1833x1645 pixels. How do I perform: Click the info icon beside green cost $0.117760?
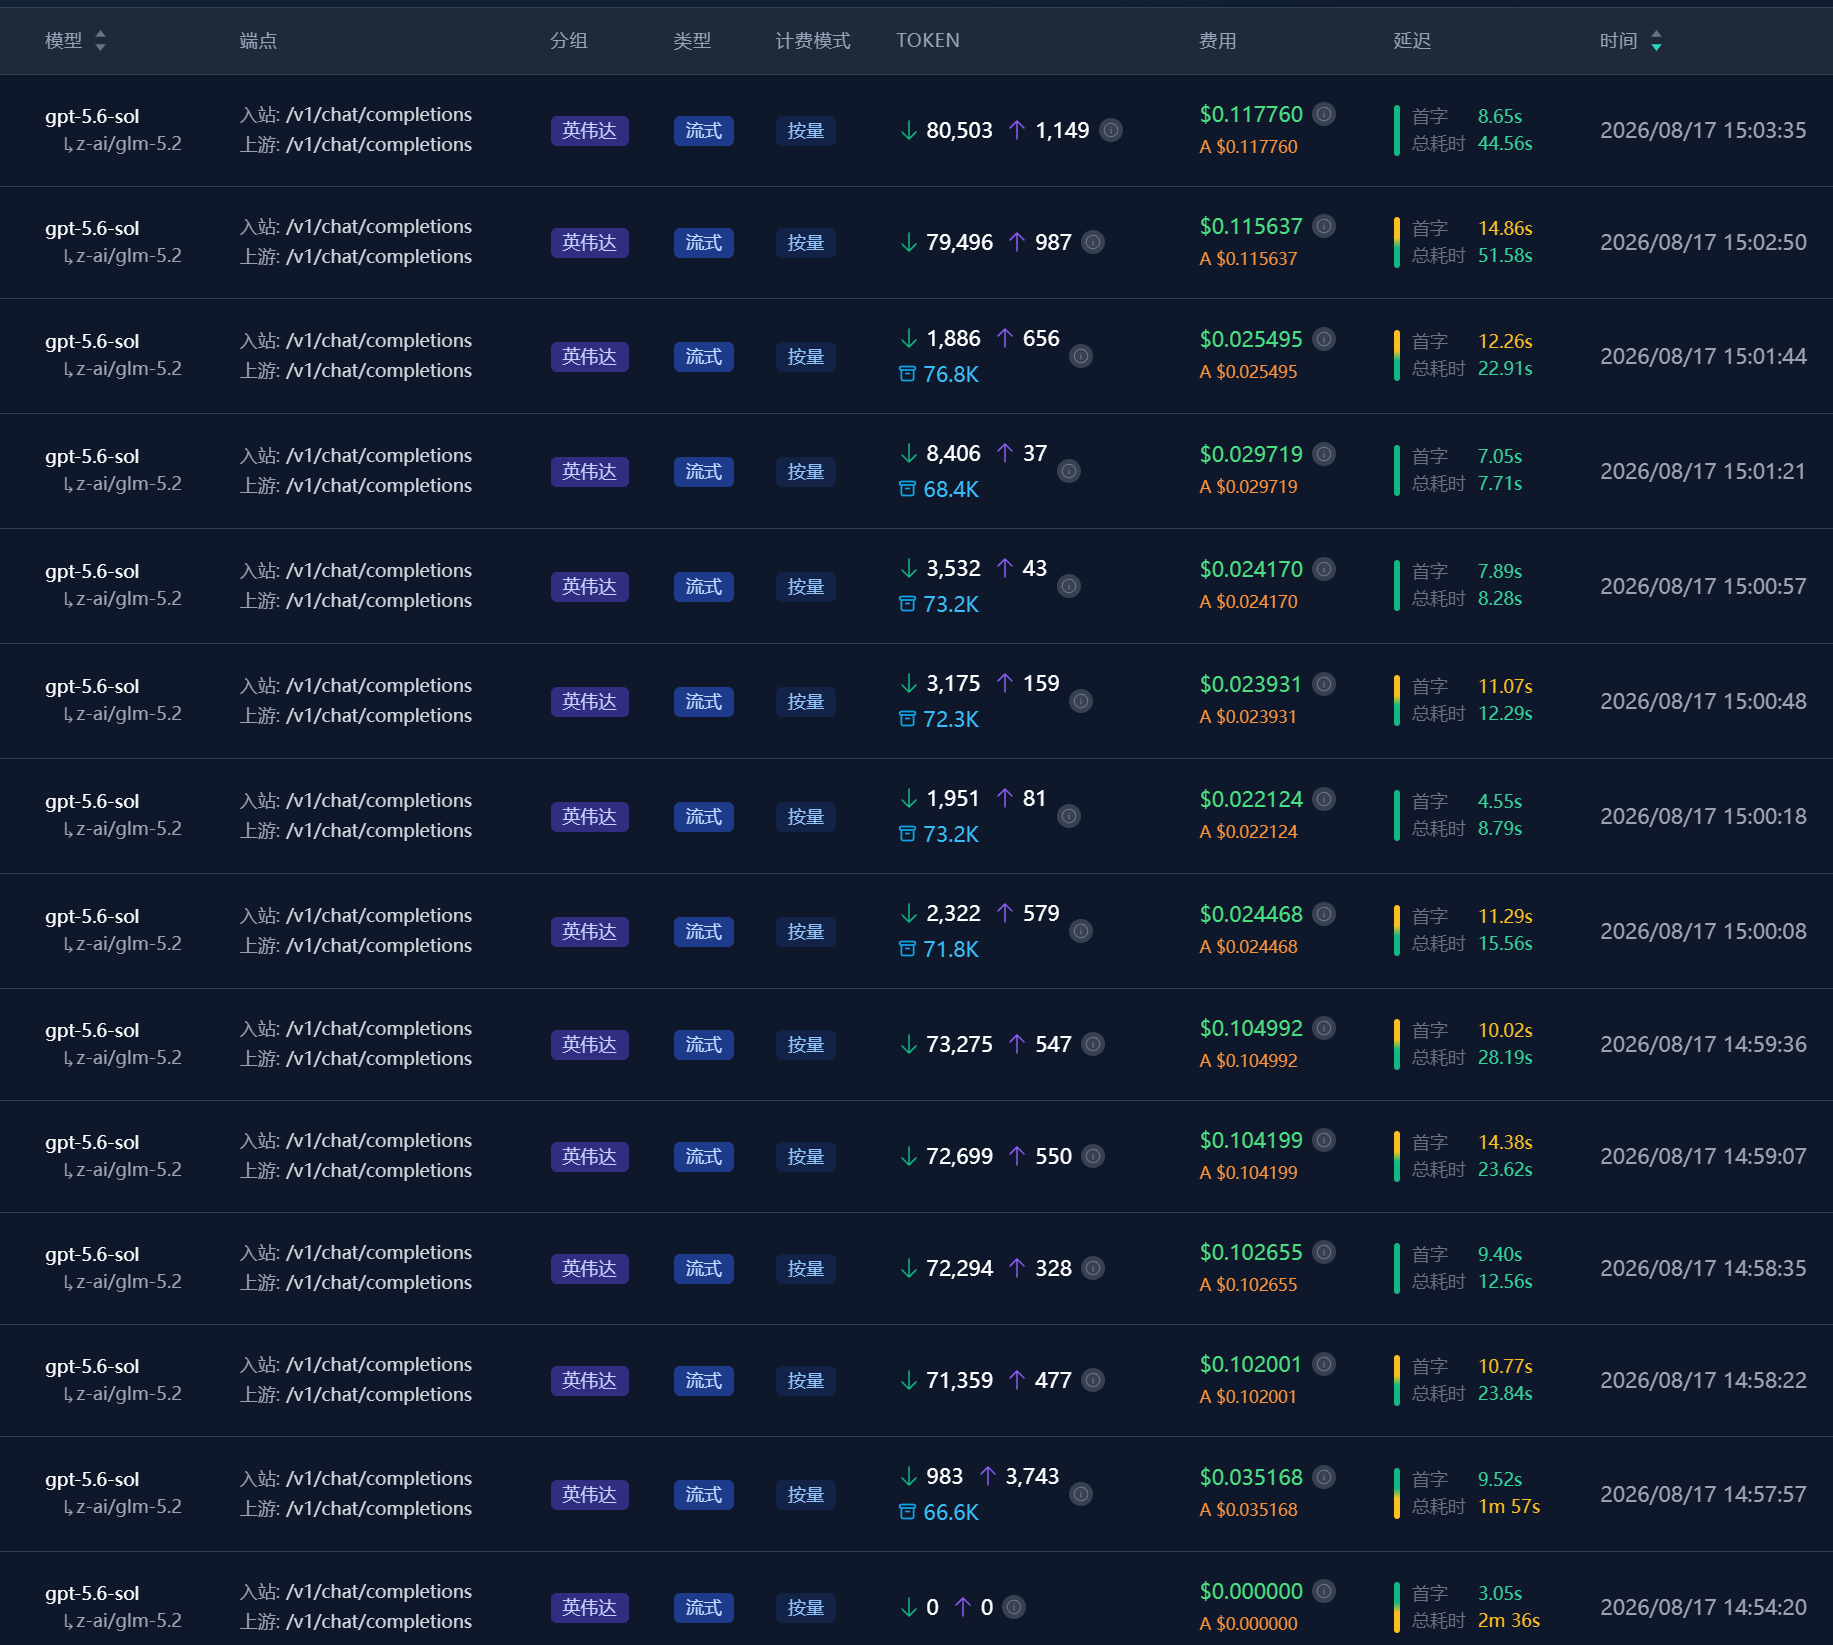[1324, 114]
